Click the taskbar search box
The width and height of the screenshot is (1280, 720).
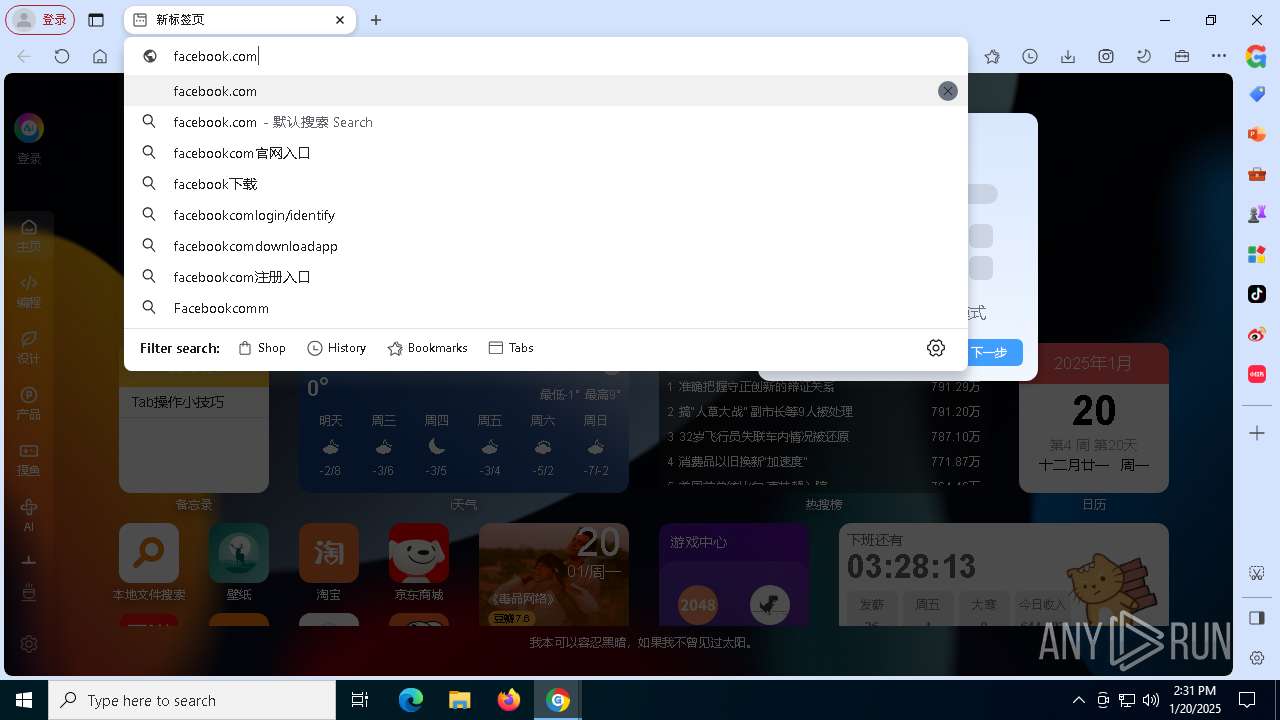[x=192, y=700]
